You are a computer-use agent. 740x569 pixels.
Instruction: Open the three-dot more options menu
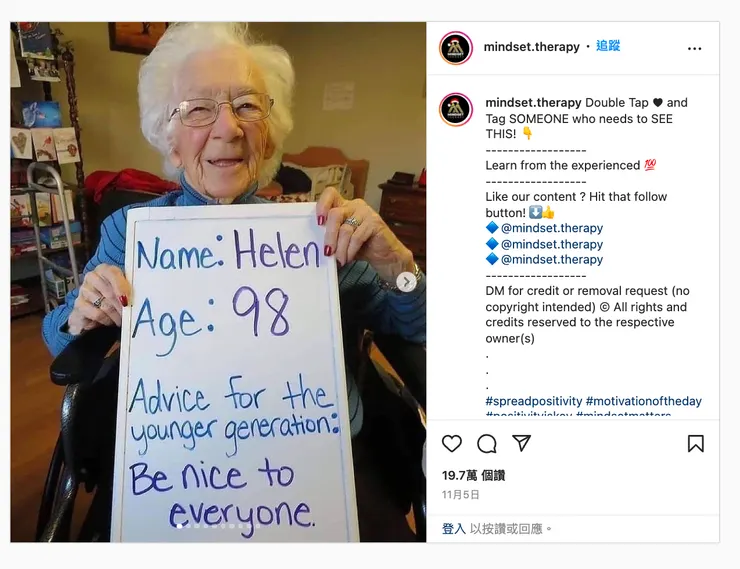point(694,49)
